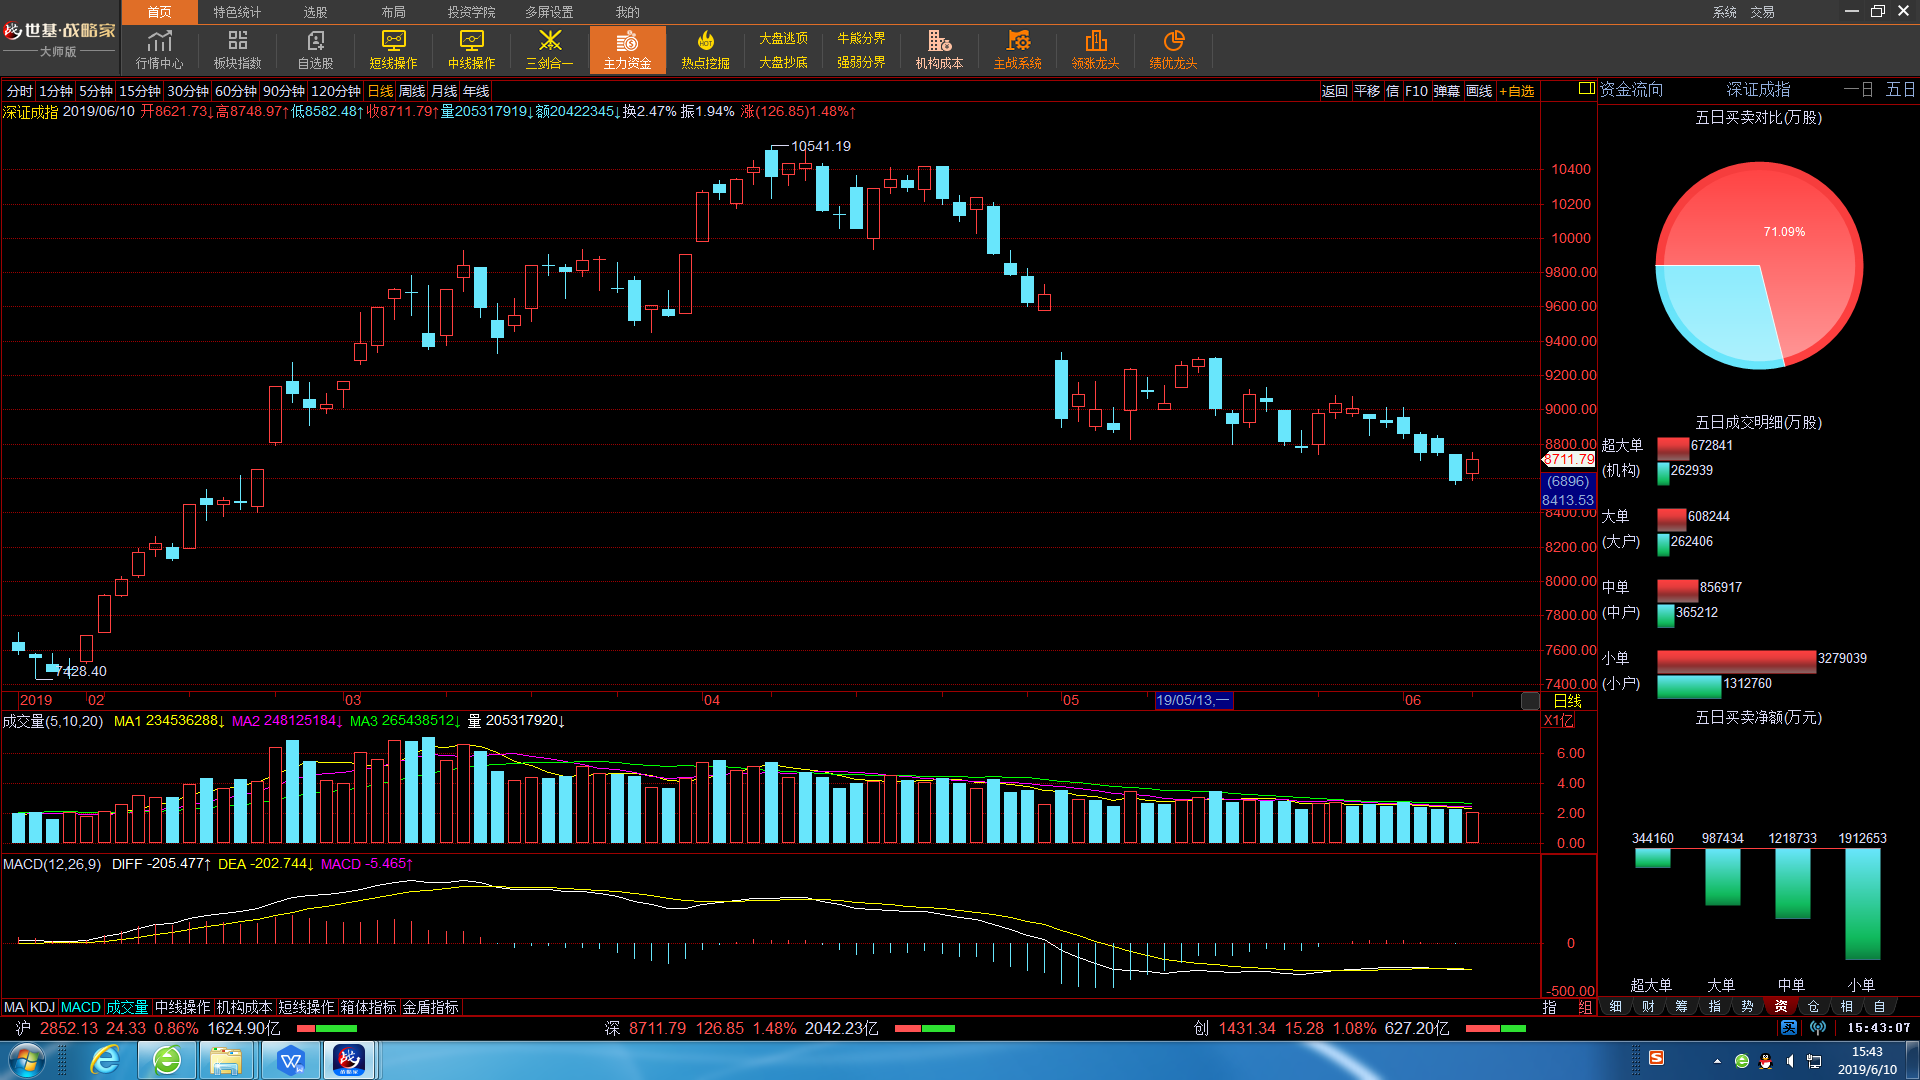
Task: Open the file explorer folder in taskbar
Action: pyautogui.click(x=226, y=1060)
